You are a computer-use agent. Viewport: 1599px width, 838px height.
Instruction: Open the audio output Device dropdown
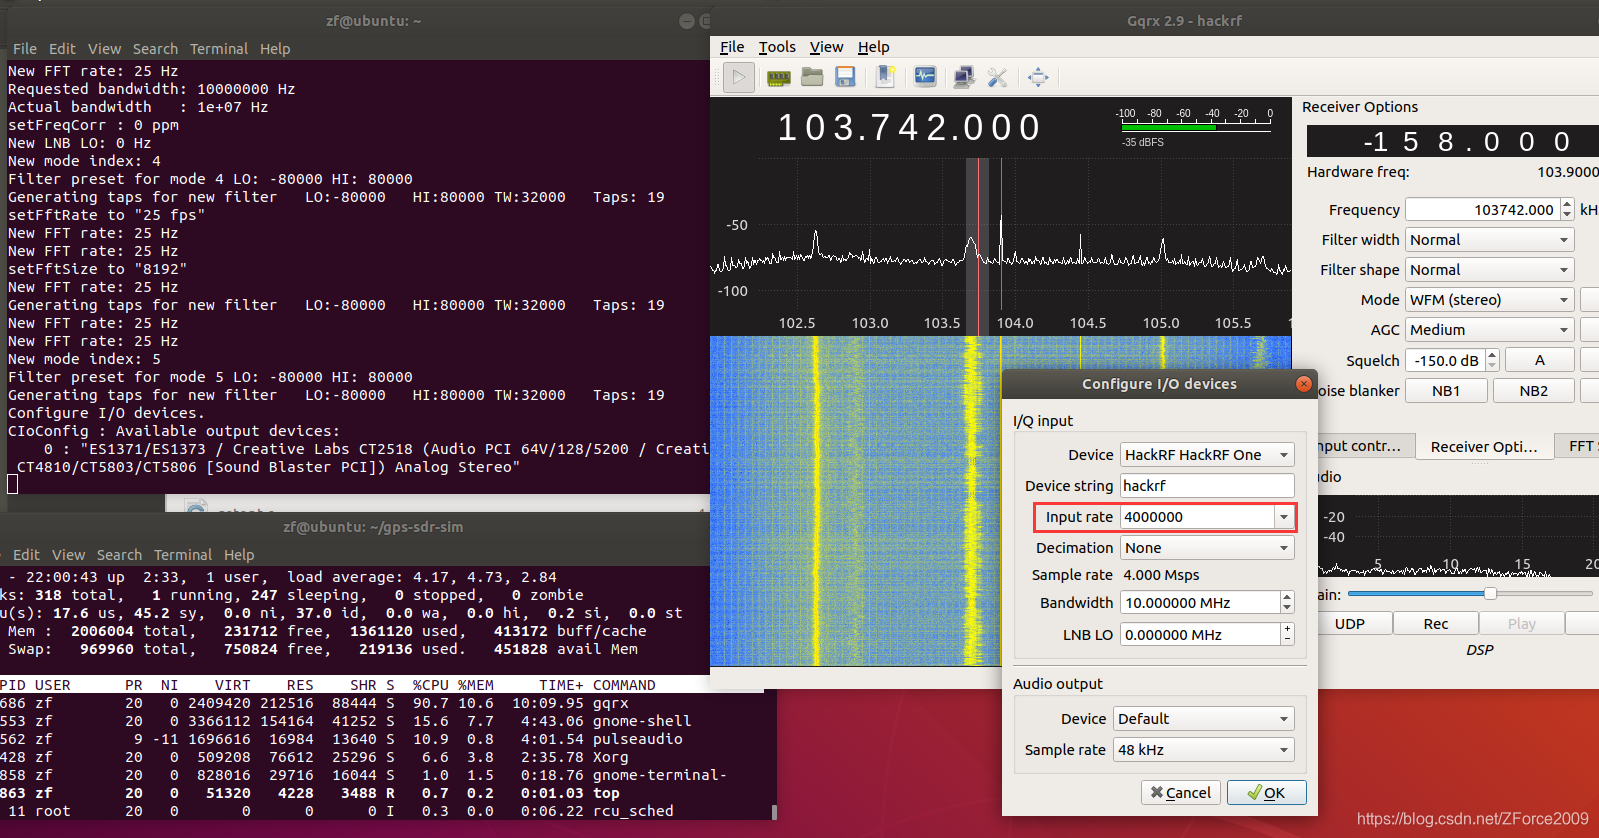click(1203, 719)
